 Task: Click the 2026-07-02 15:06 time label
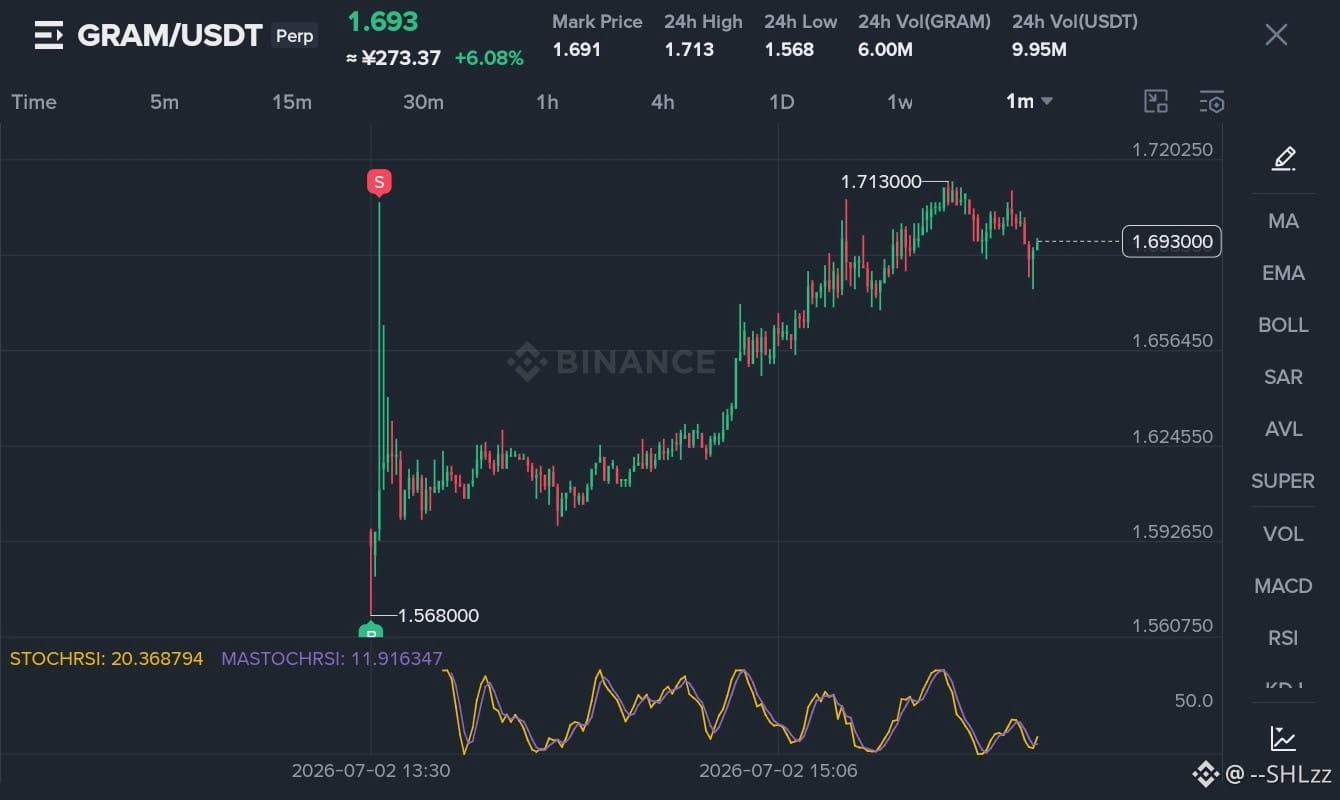[x=778, y=771]
